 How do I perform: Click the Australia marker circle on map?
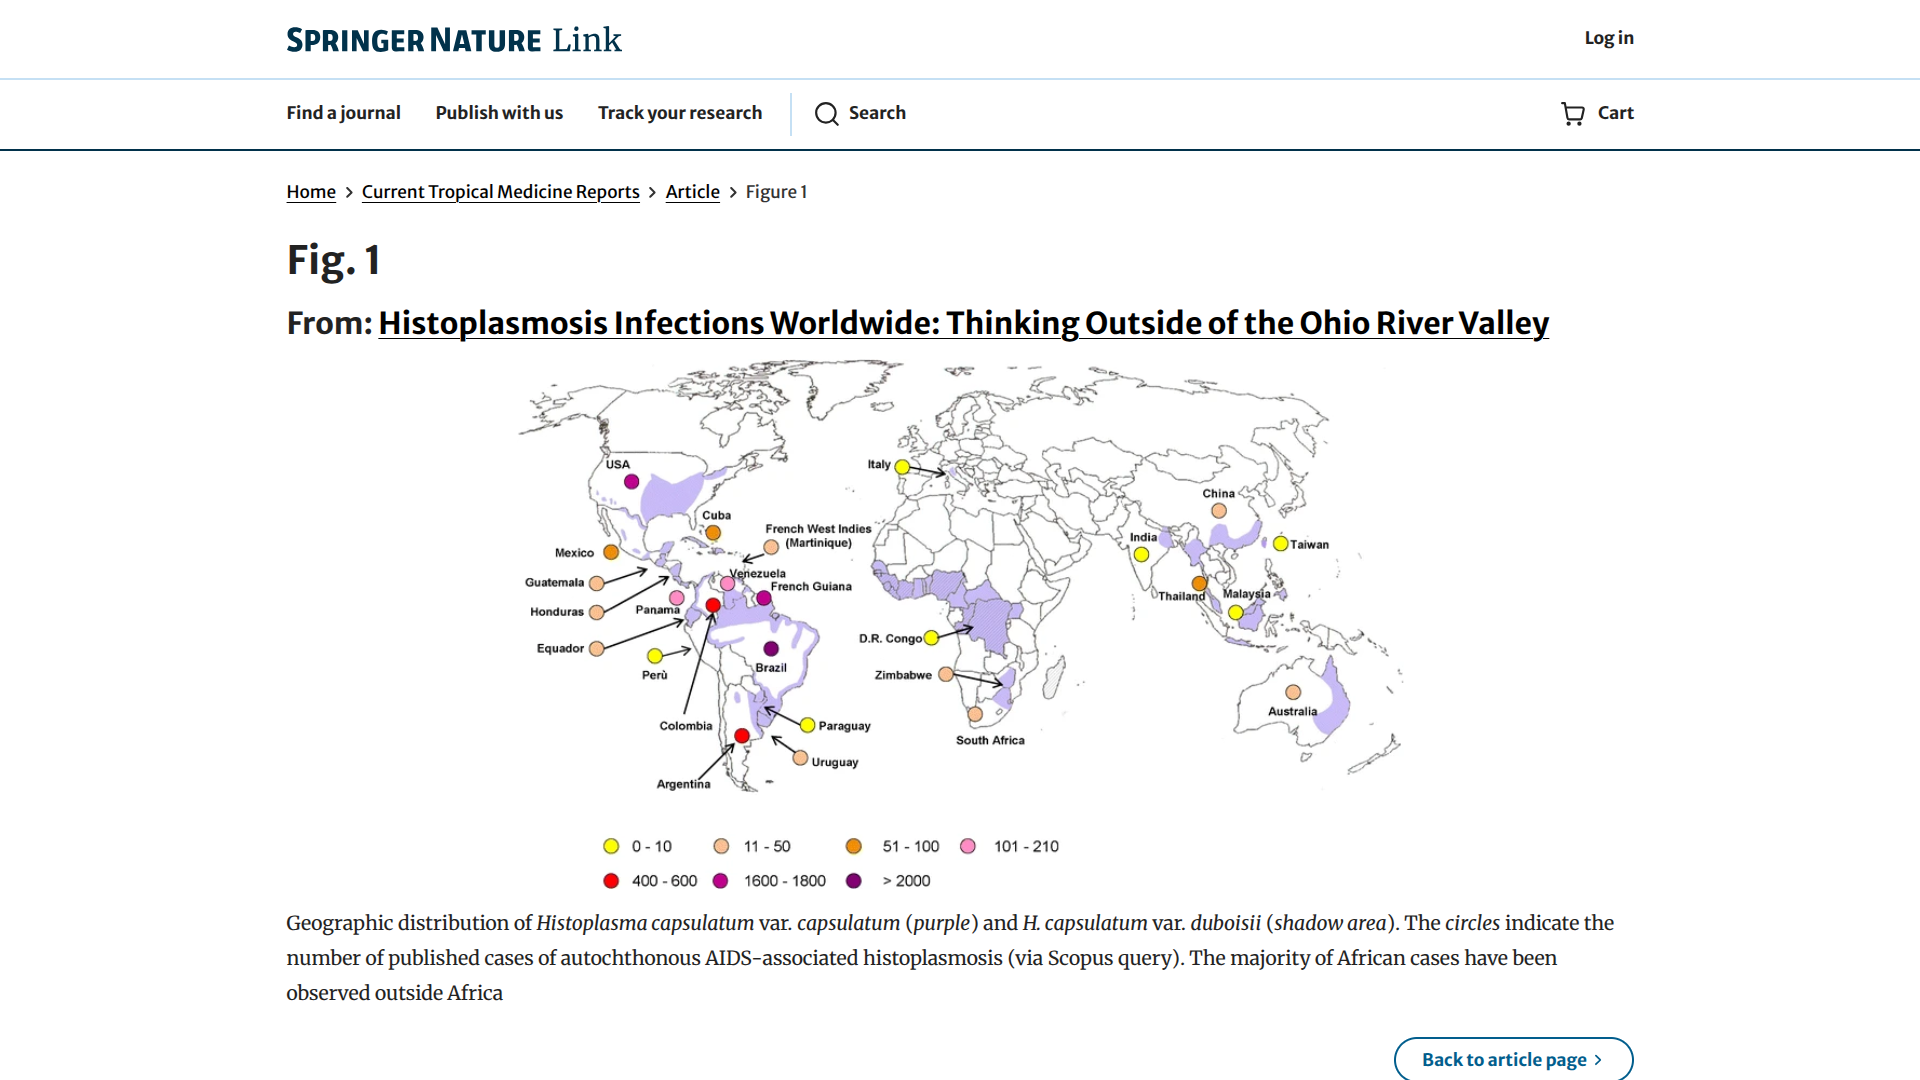click(1293, 692)
